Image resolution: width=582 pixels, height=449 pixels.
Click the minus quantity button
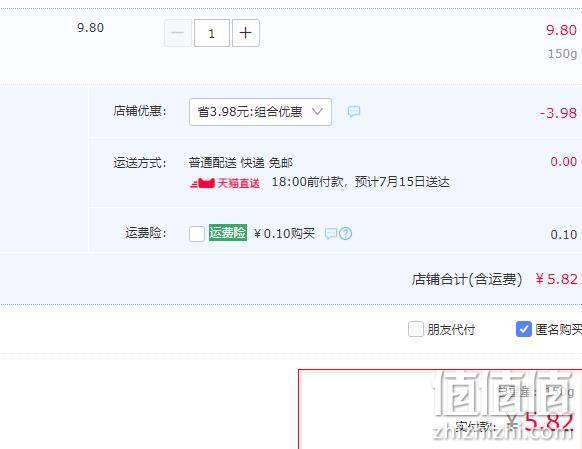(178, 33)
